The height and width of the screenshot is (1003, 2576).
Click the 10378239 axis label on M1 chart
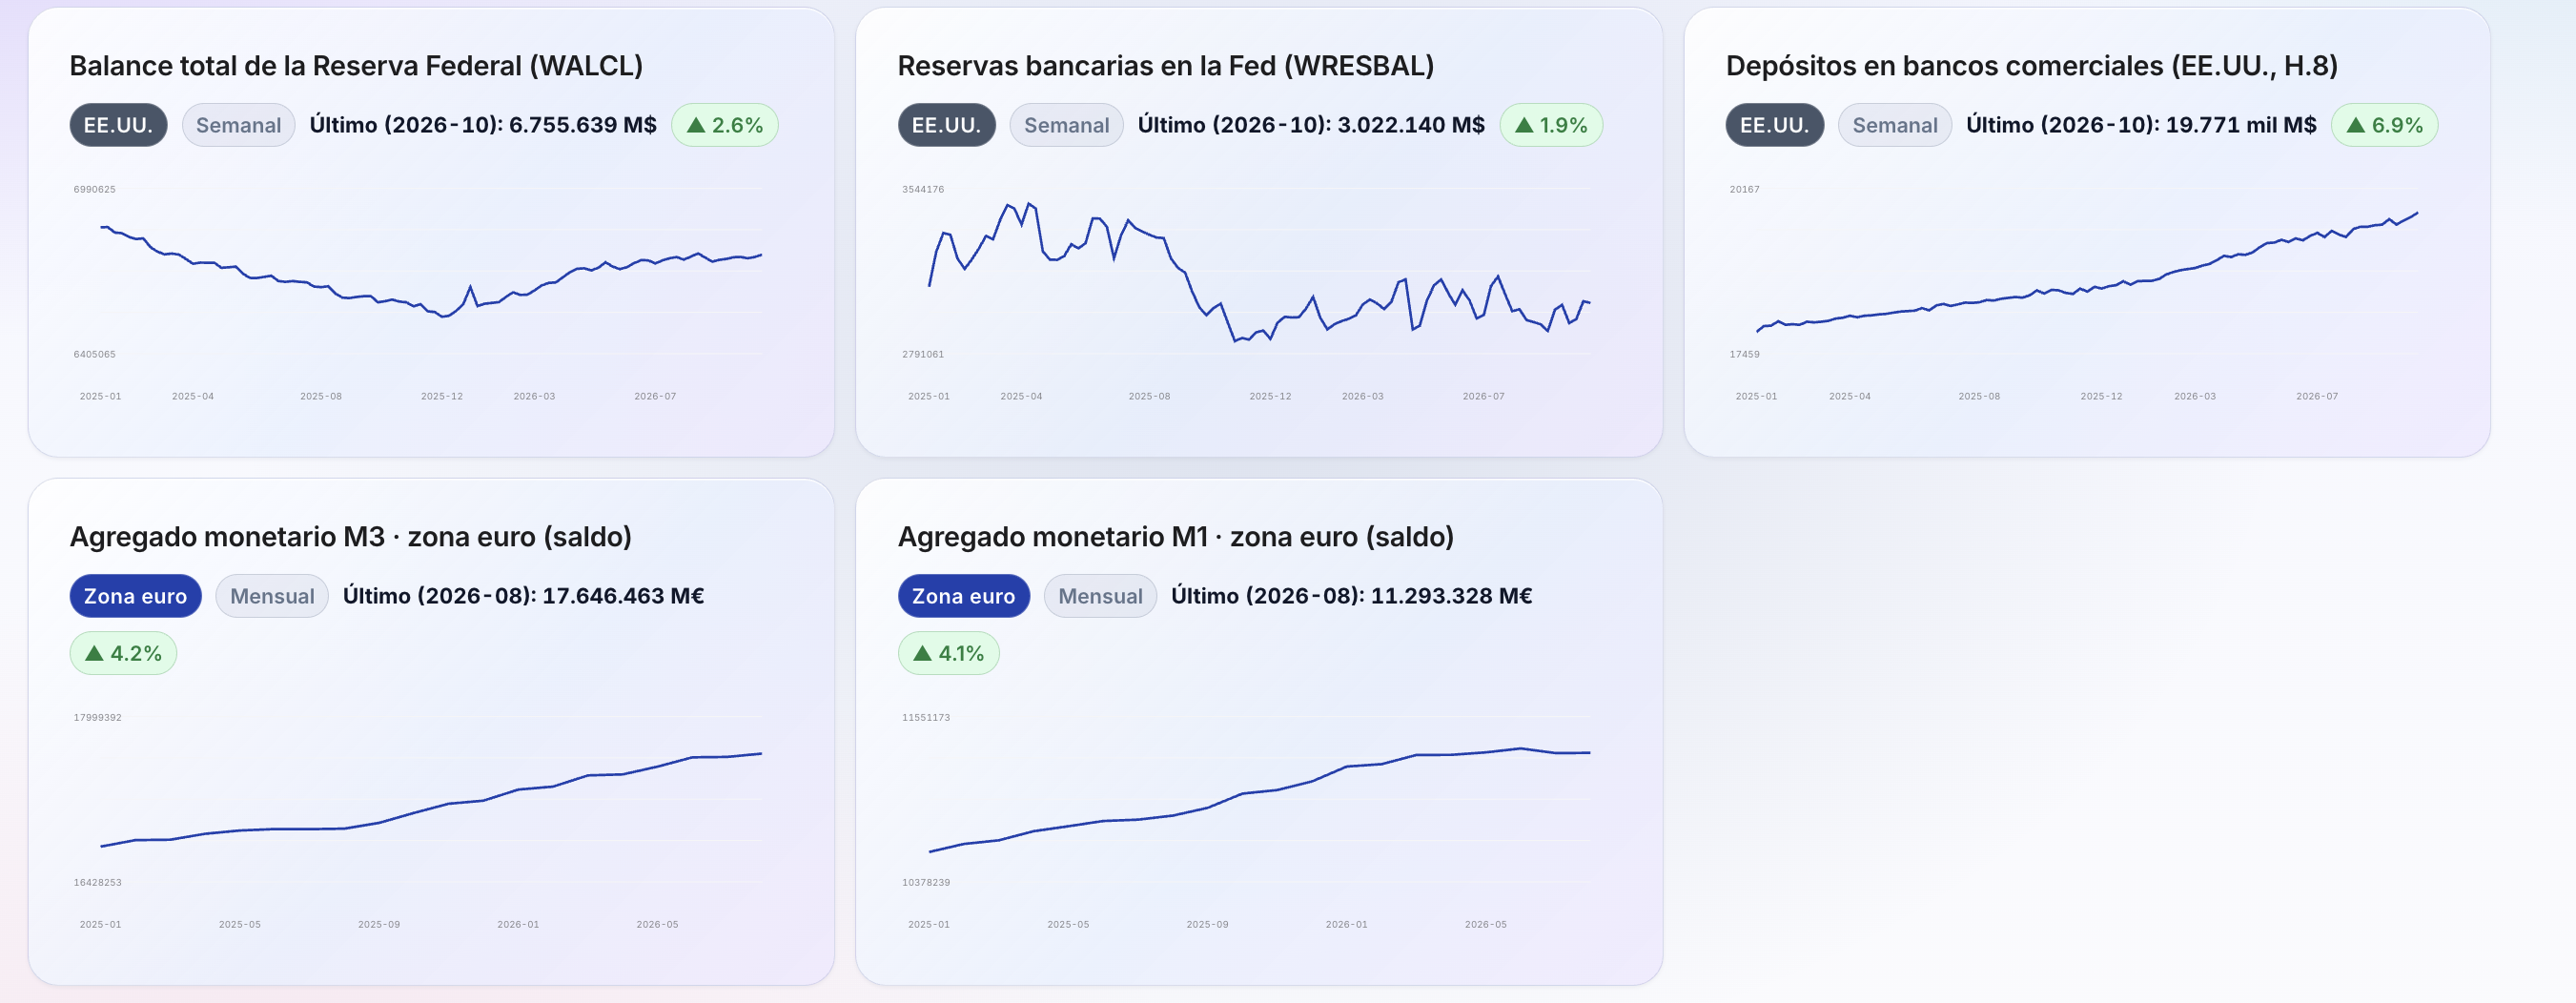point(925,882)
